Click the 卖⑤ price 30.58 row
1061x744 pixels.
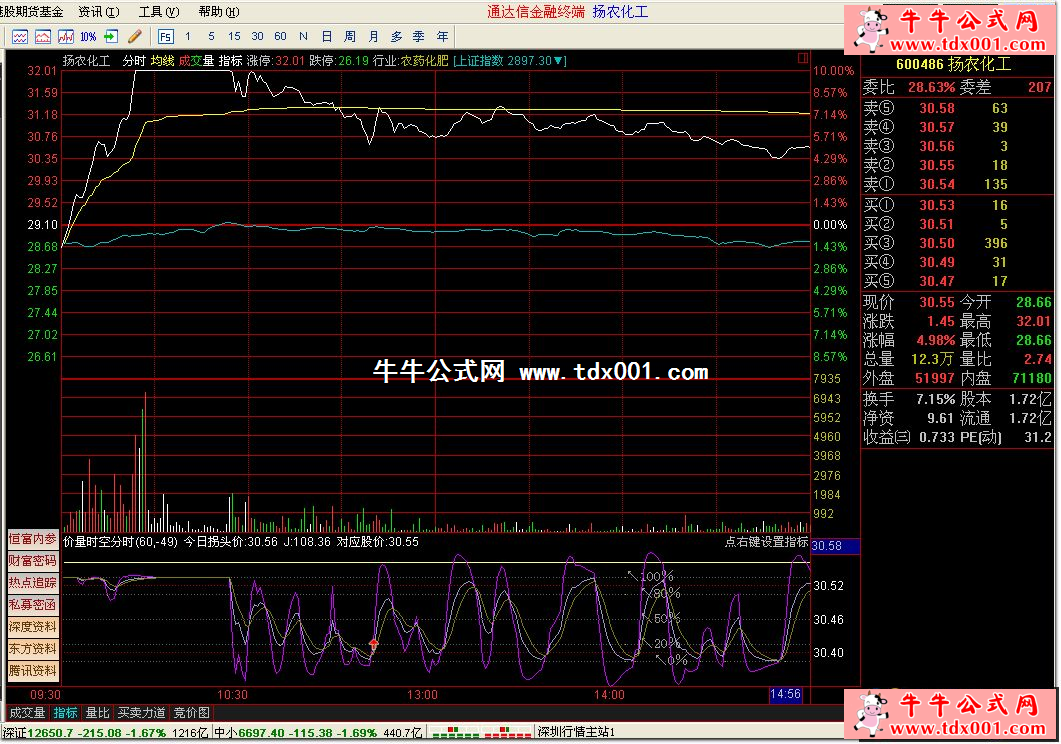click(x=957, y=108)
